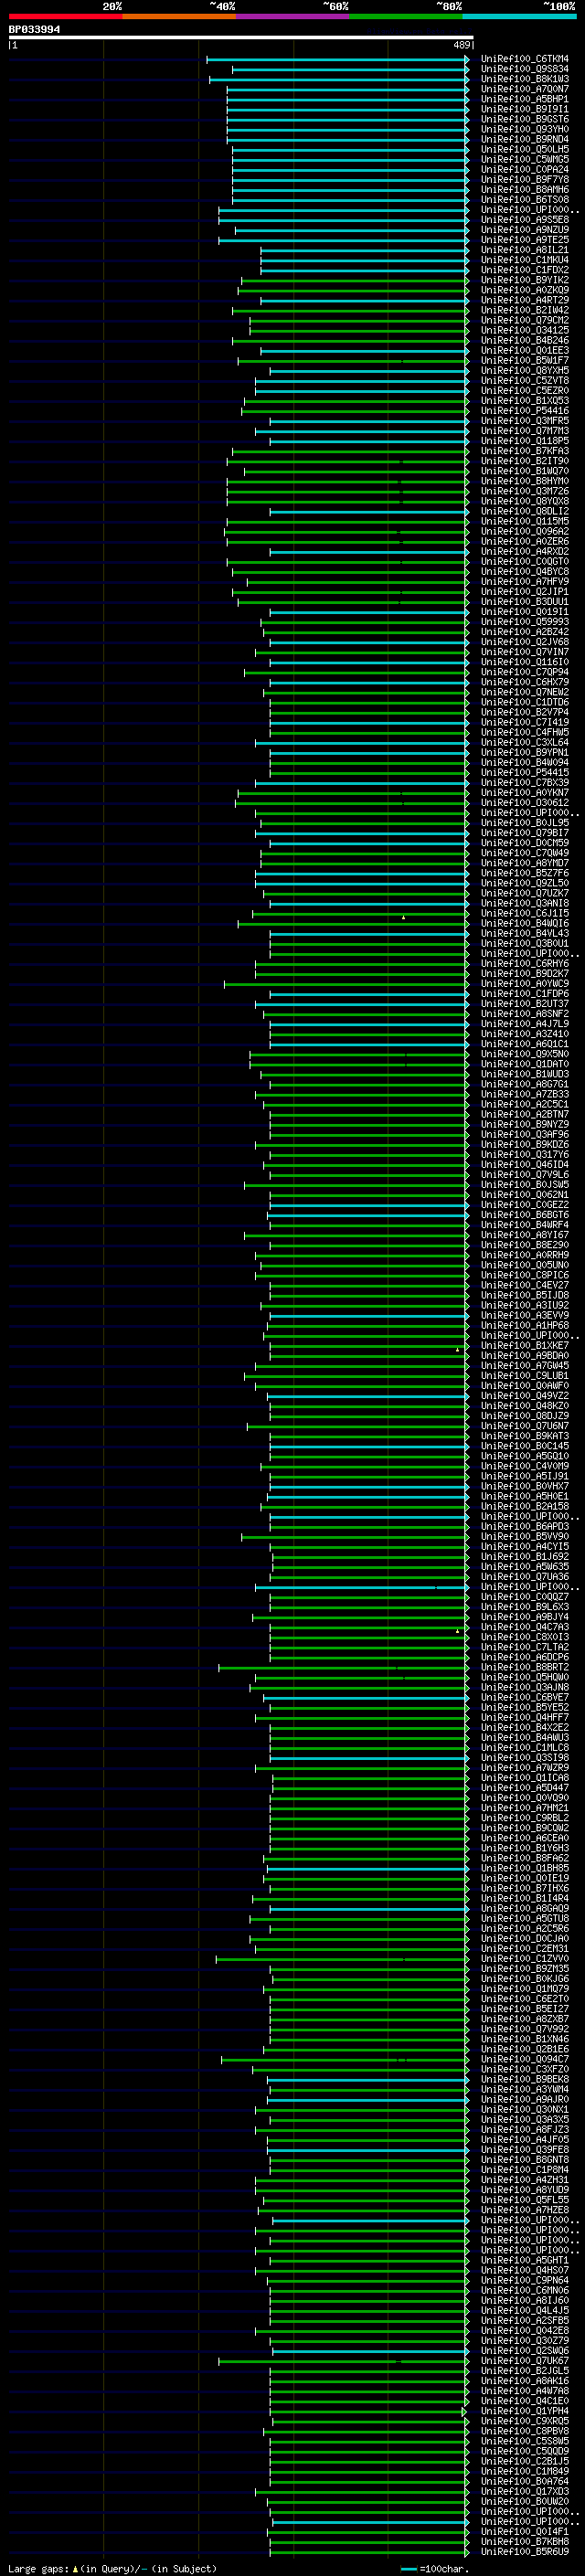Open hit UniRef100_A5BHP1

click(x=524, y=99)
